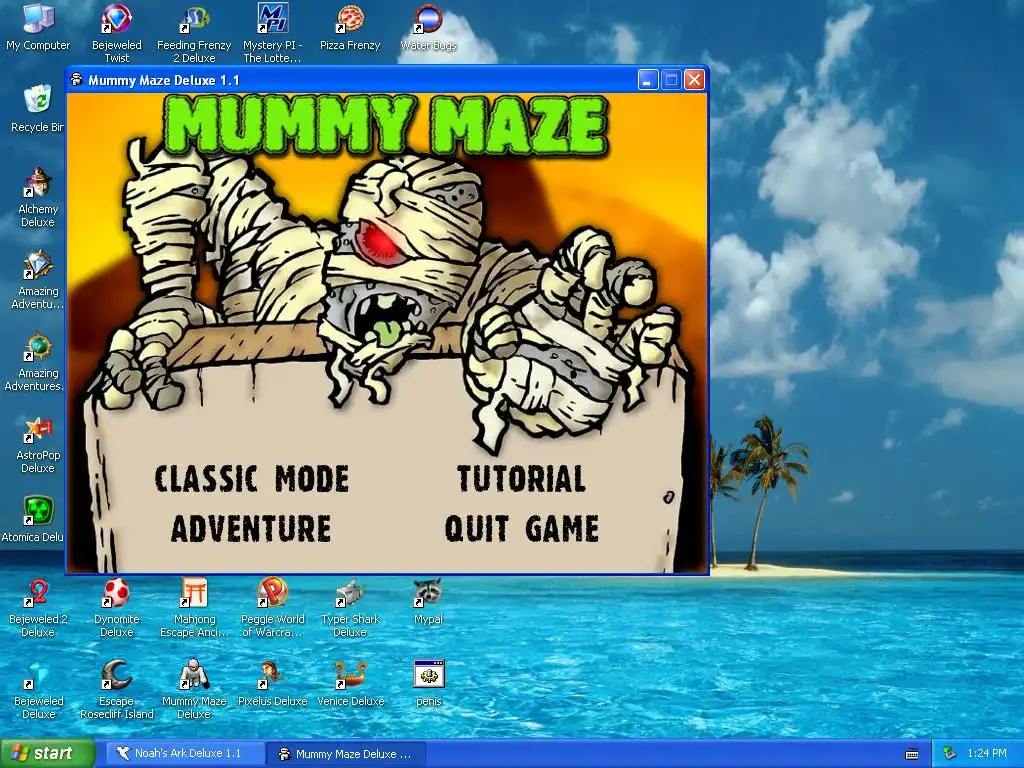
Task: Select the Mystery PI desktop shortcut
Action: click(272, 33)
